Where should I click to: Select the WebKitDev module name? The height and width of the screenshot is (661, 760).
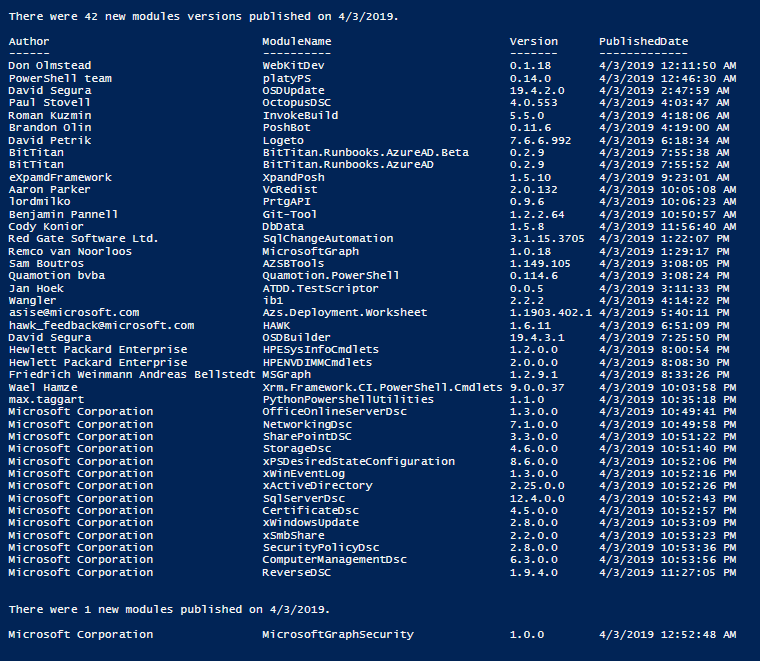pos(293,65)
